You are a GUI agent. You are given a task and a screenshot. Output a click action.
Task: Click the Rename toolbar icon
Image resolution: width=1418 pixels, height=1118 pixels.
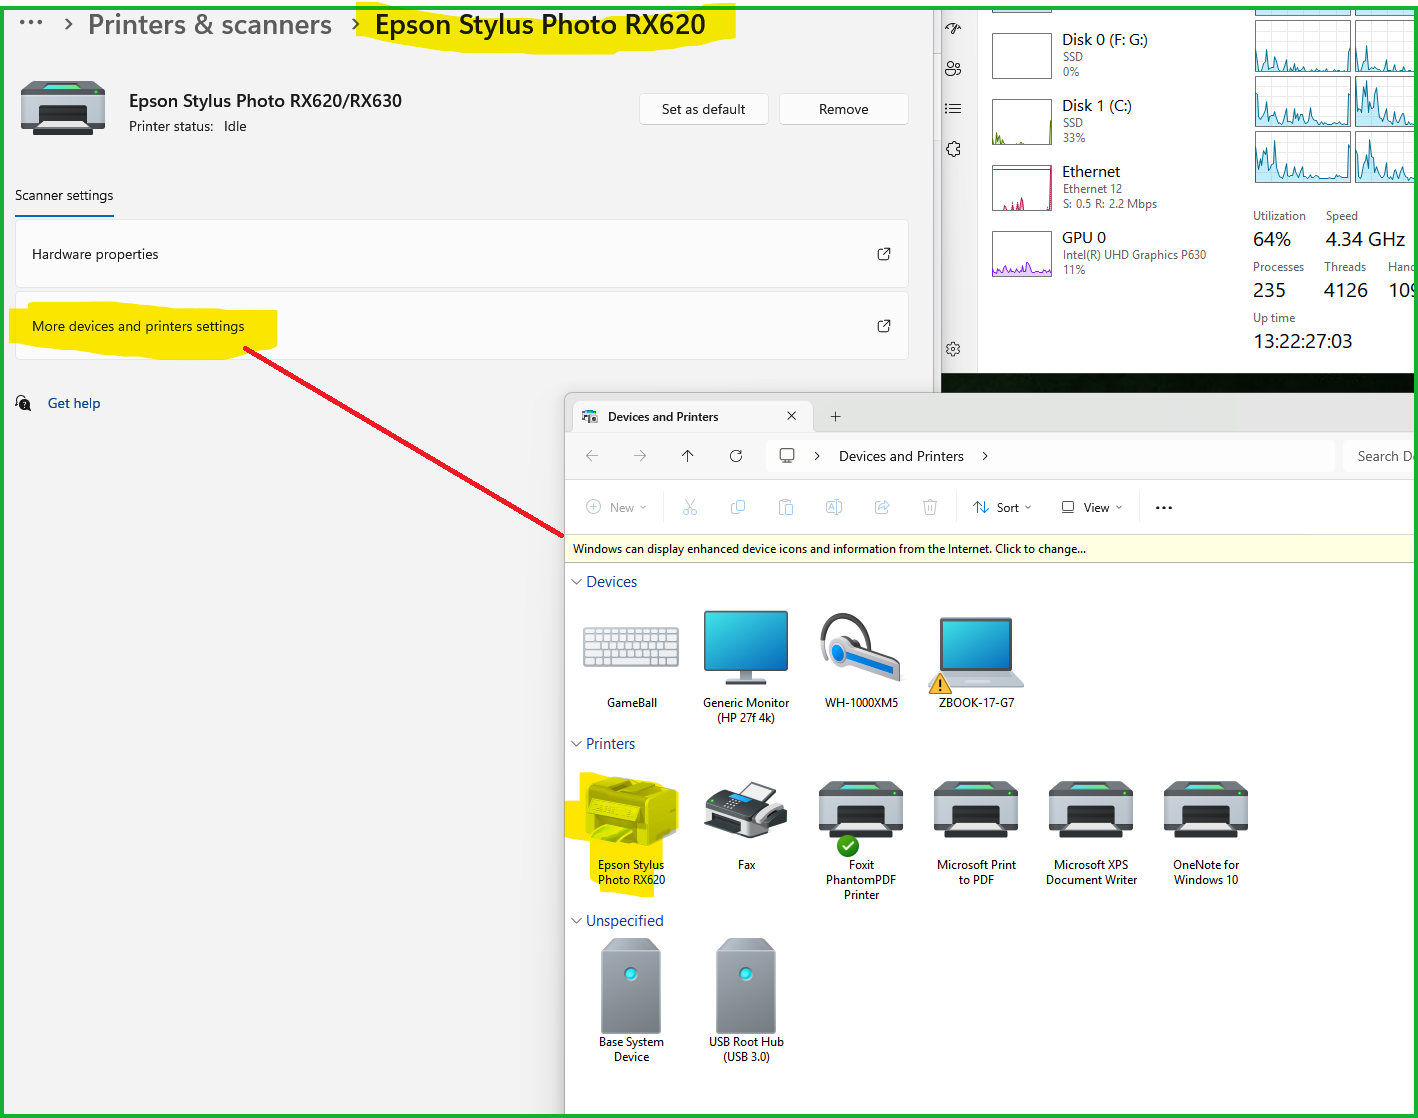click(834, 507)
